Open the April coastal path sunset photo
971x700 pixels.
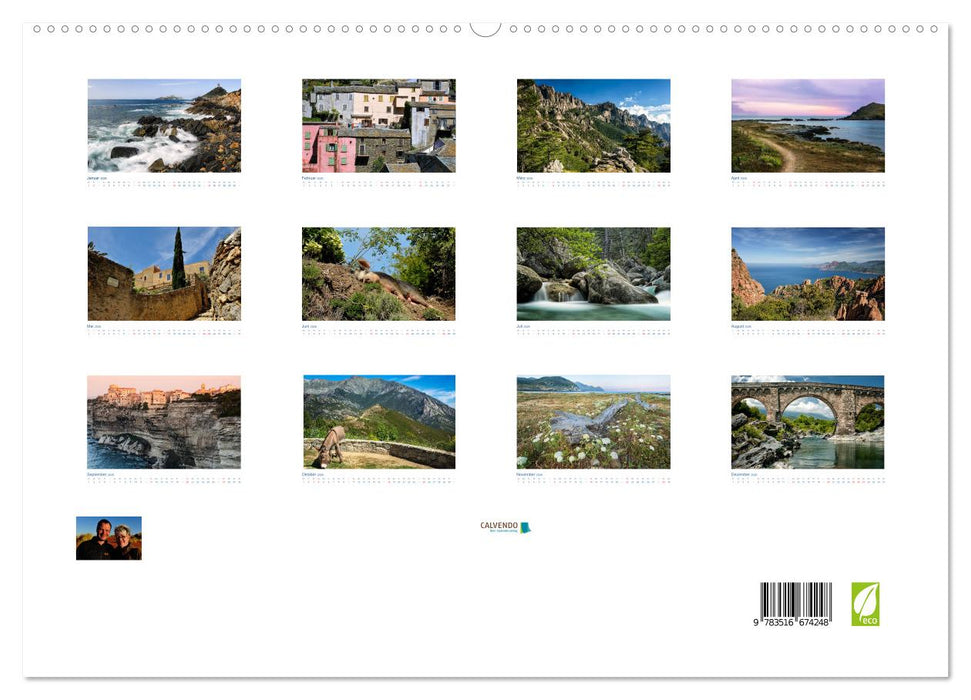[x=808, y=125]
